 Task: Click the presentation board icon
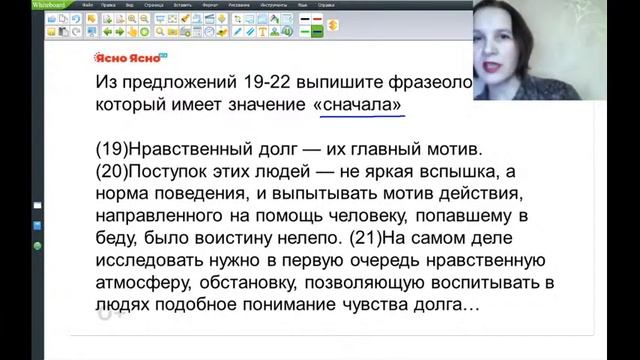[160, 19]
